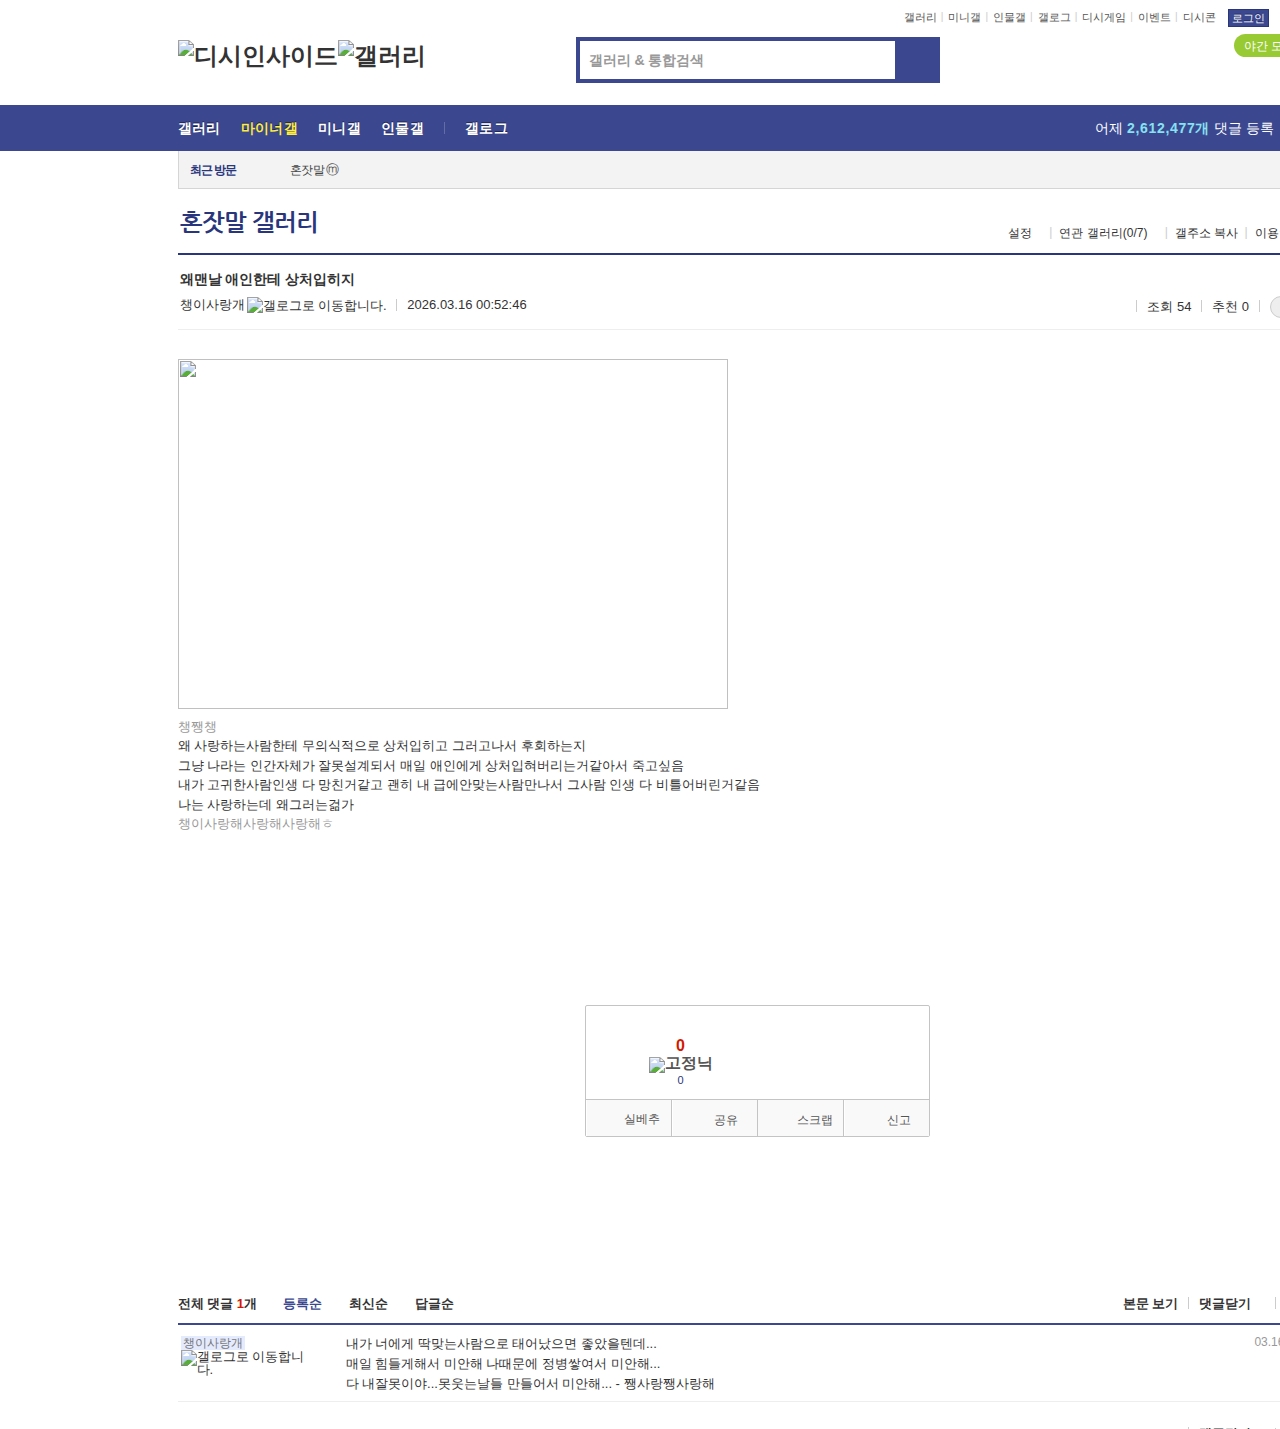Click 본문 보기
The height and width of the screenshot is (1429, 1280).
point(1150,1304)
